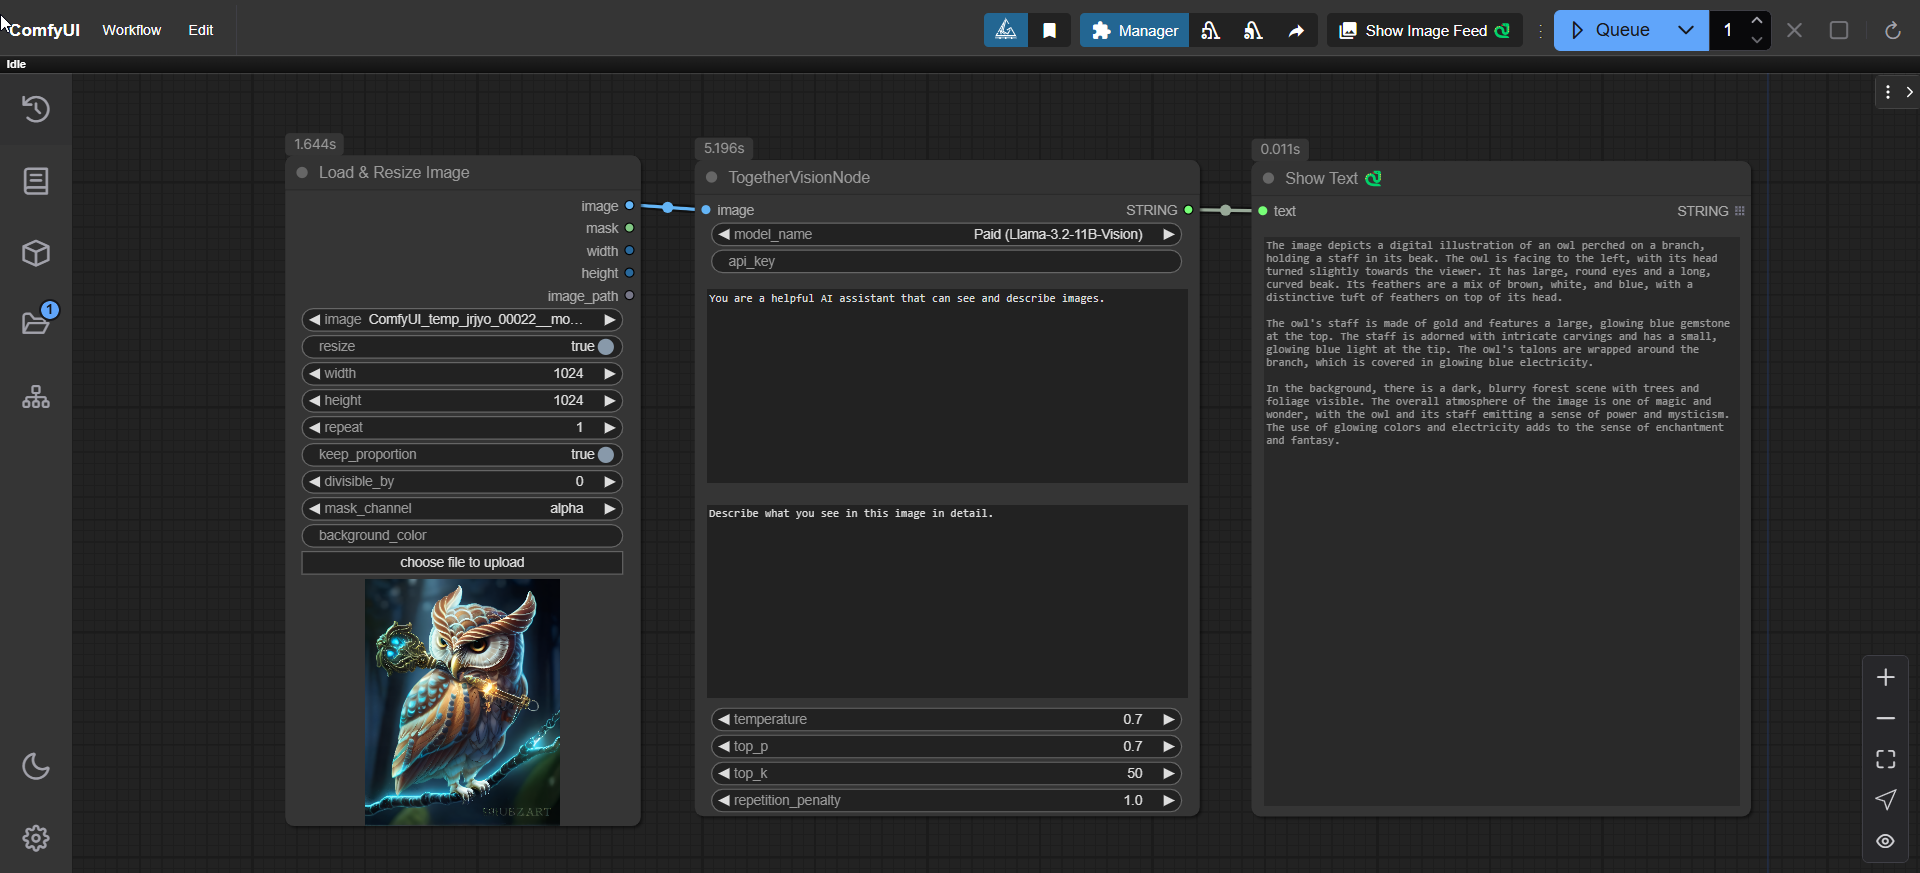
Task: Click the refresh icon in top bar
Action: pyautogui.click(x=1892, y=31)
